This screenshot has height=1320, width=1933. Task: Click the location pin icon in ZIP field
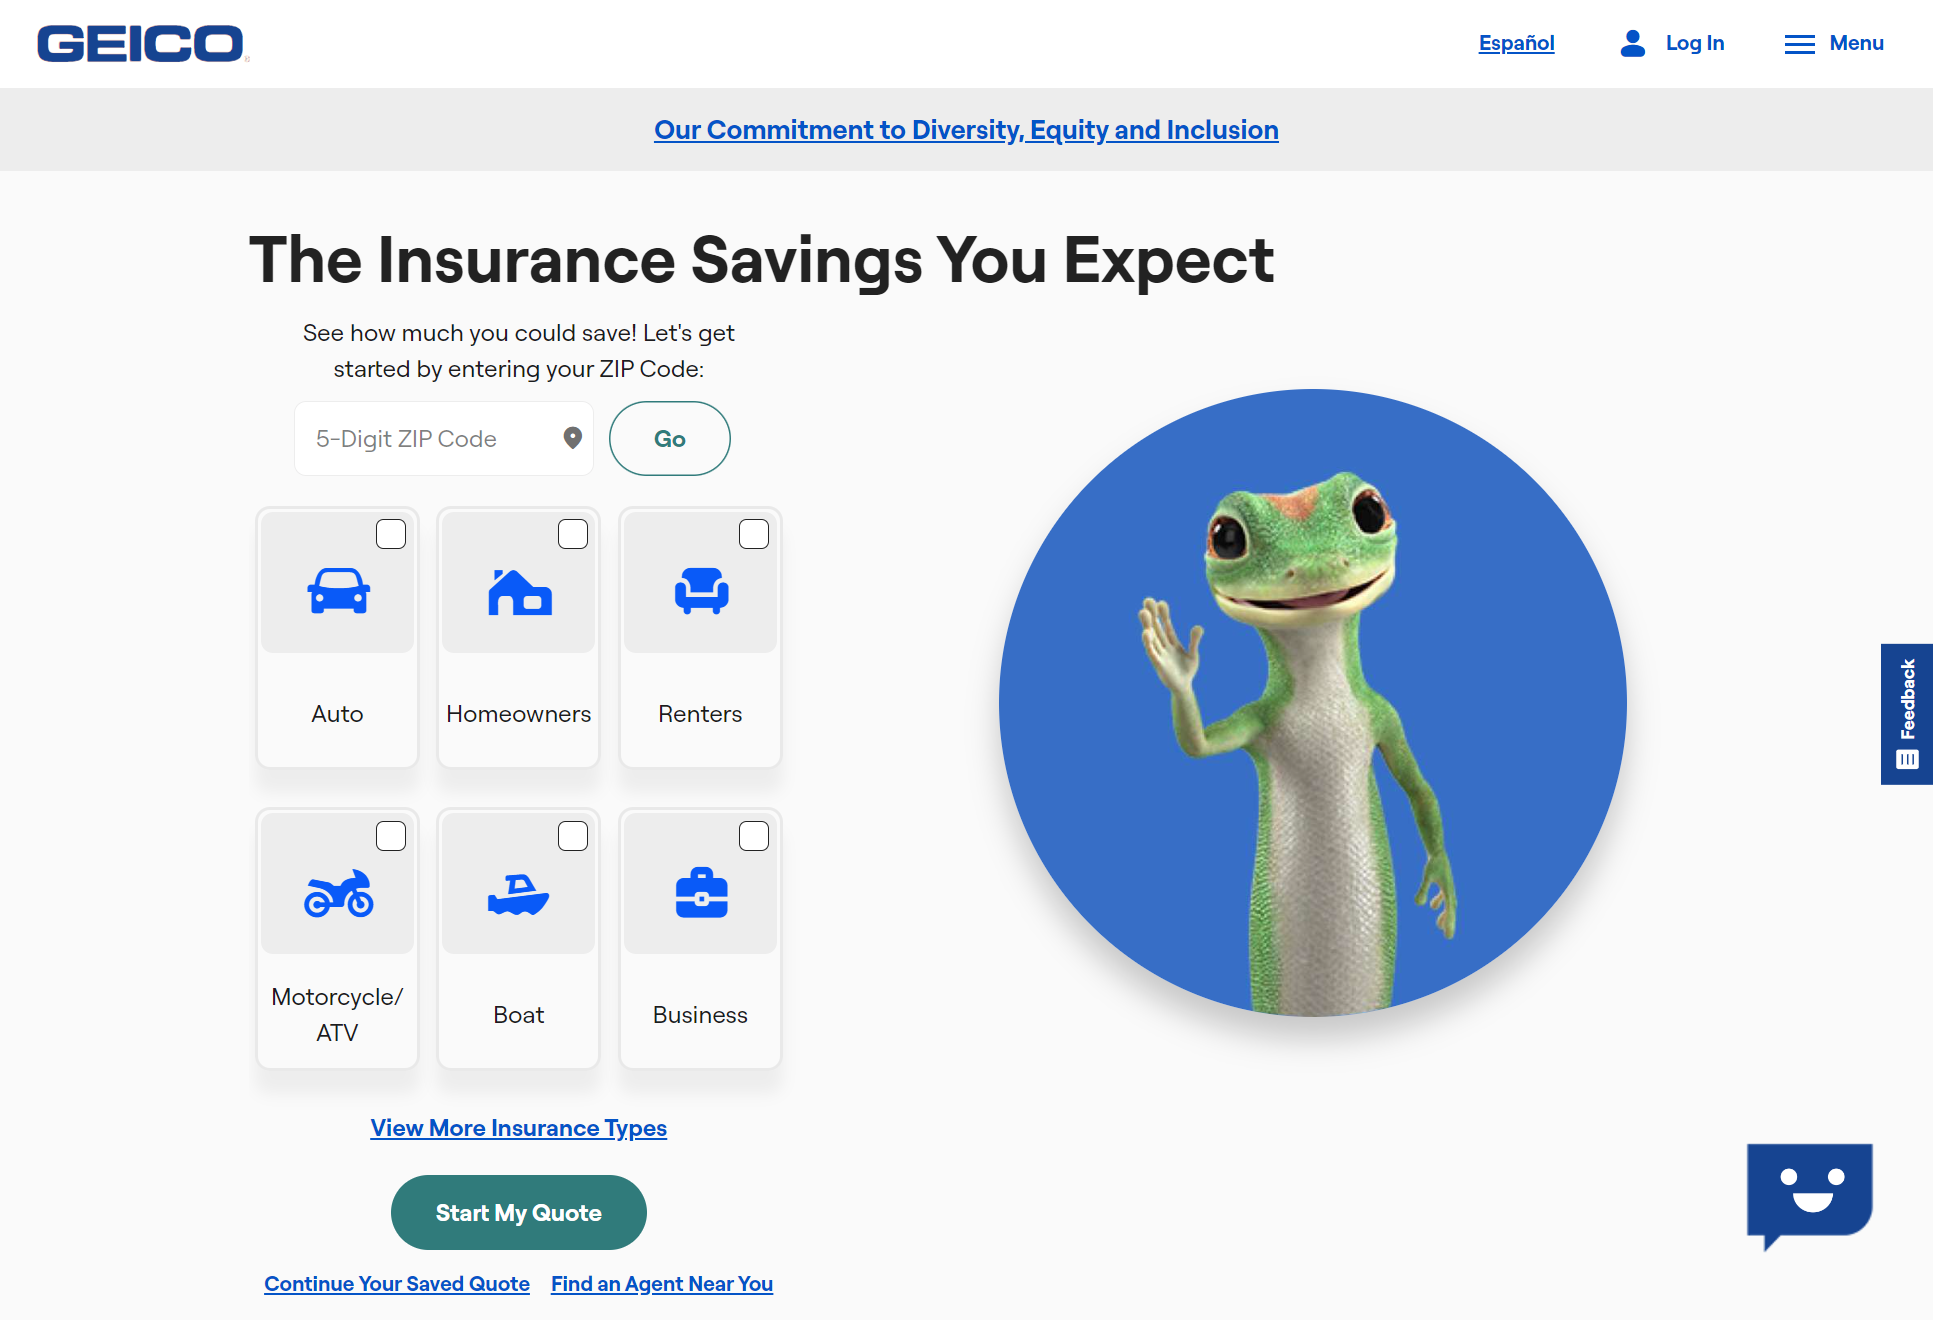571,438
